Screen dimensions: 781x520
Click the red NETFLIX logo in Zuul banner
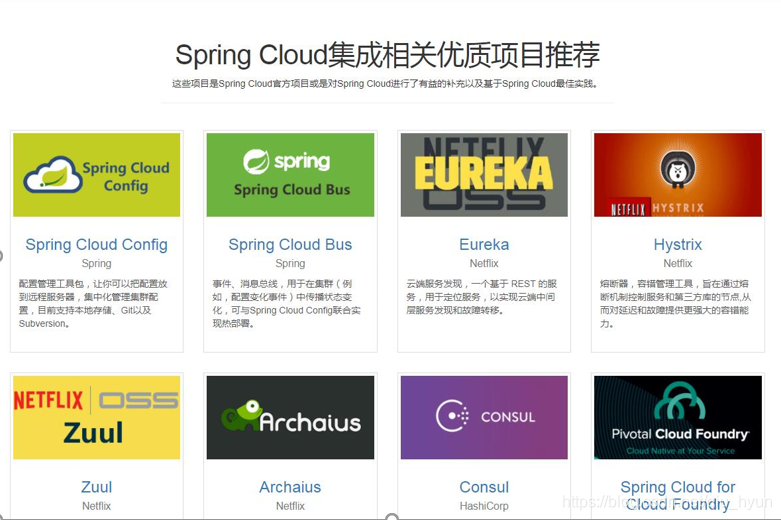(48, 400)
